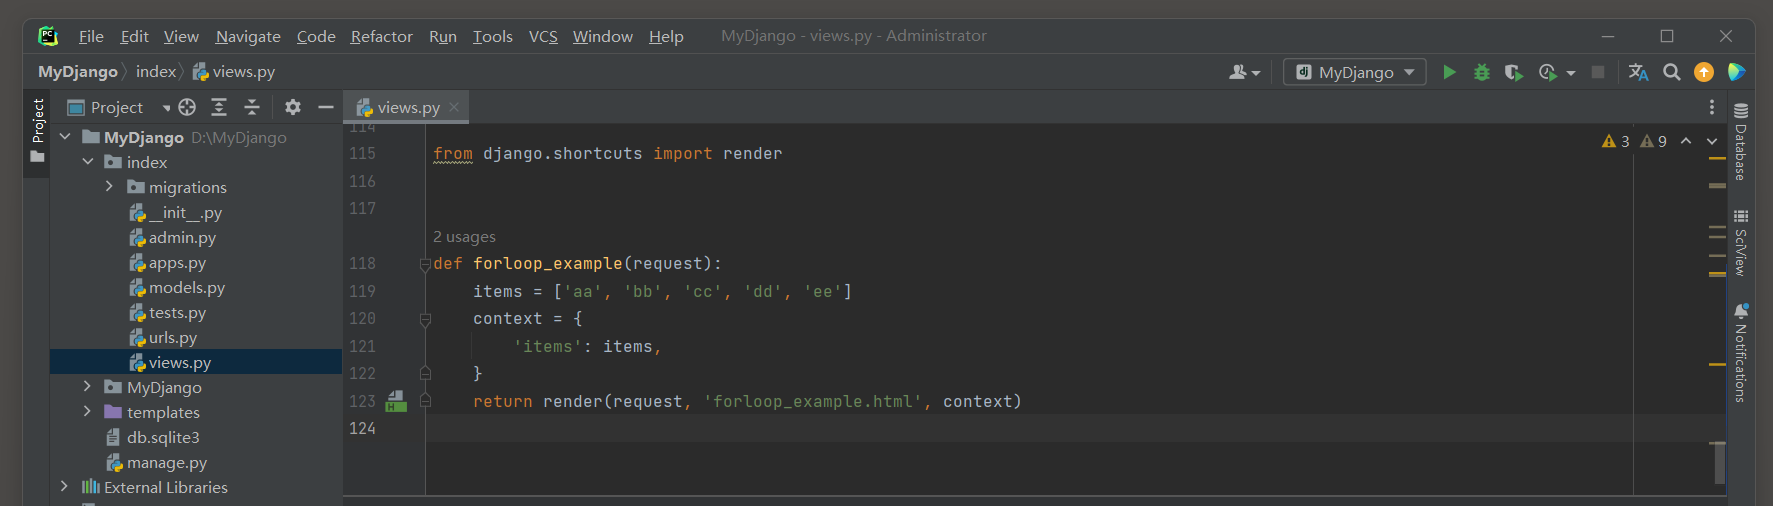Go to next highlighted error arrow
This screenshot has width=1773, height=506.
(x=1712, y=141)
